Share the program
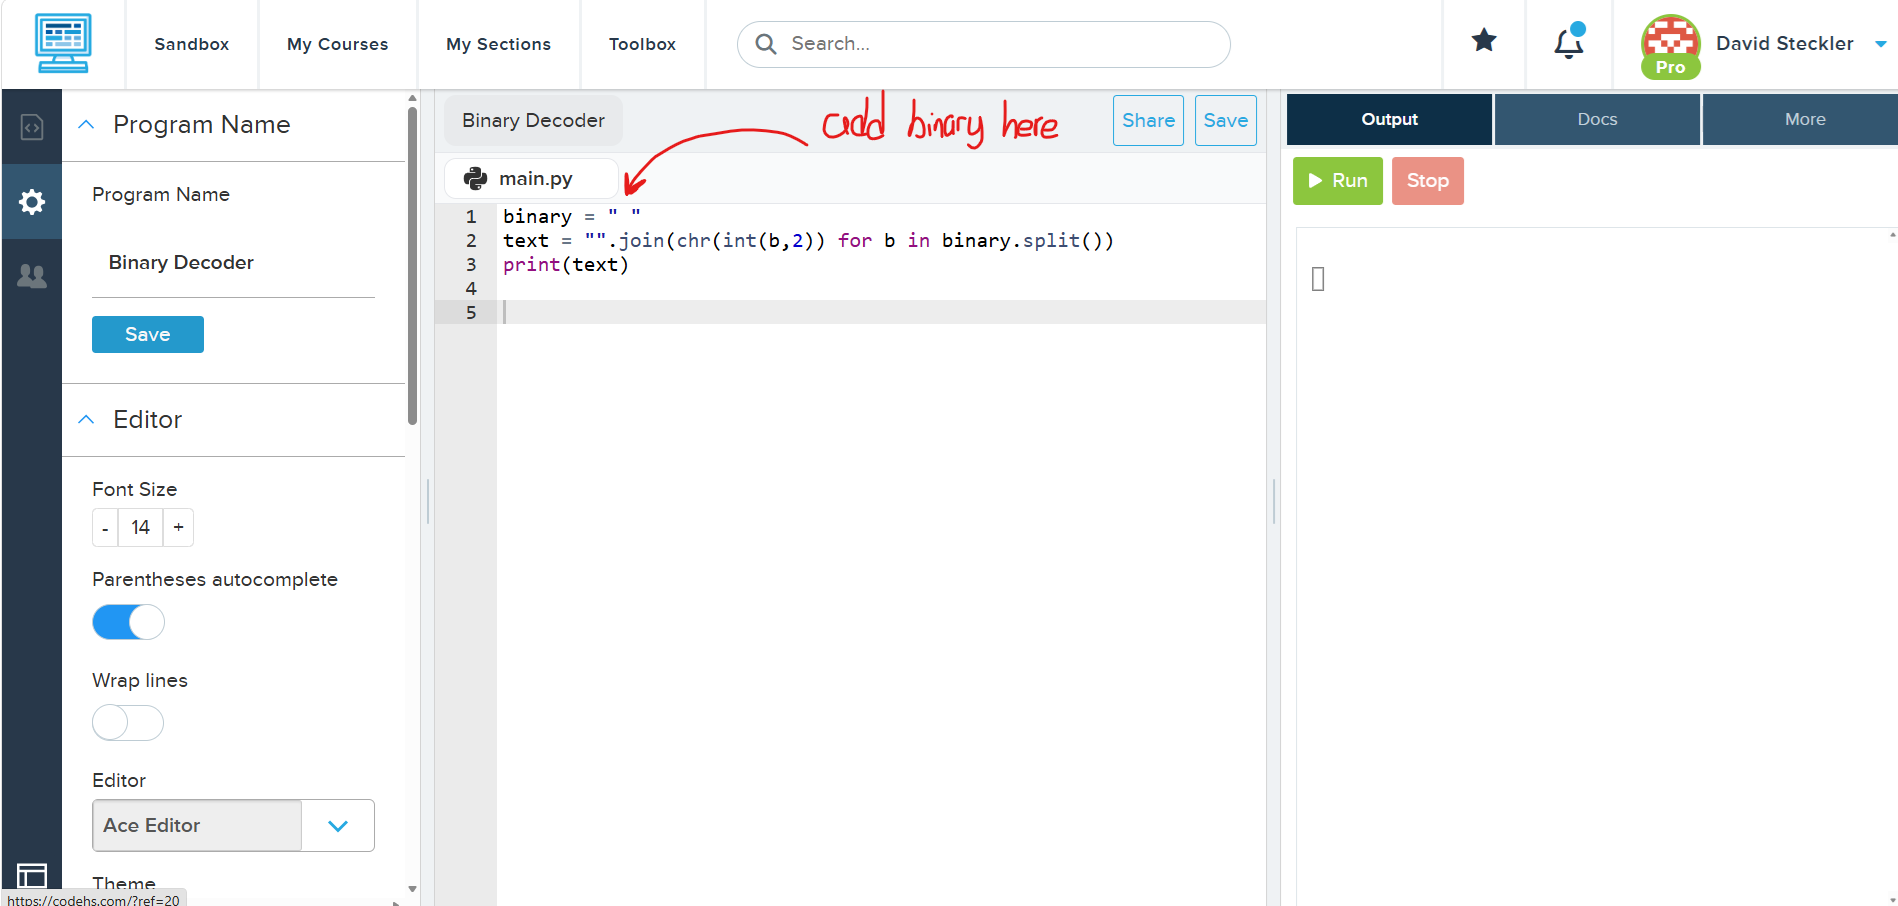1898x906 pixels. click(1148, 120)
